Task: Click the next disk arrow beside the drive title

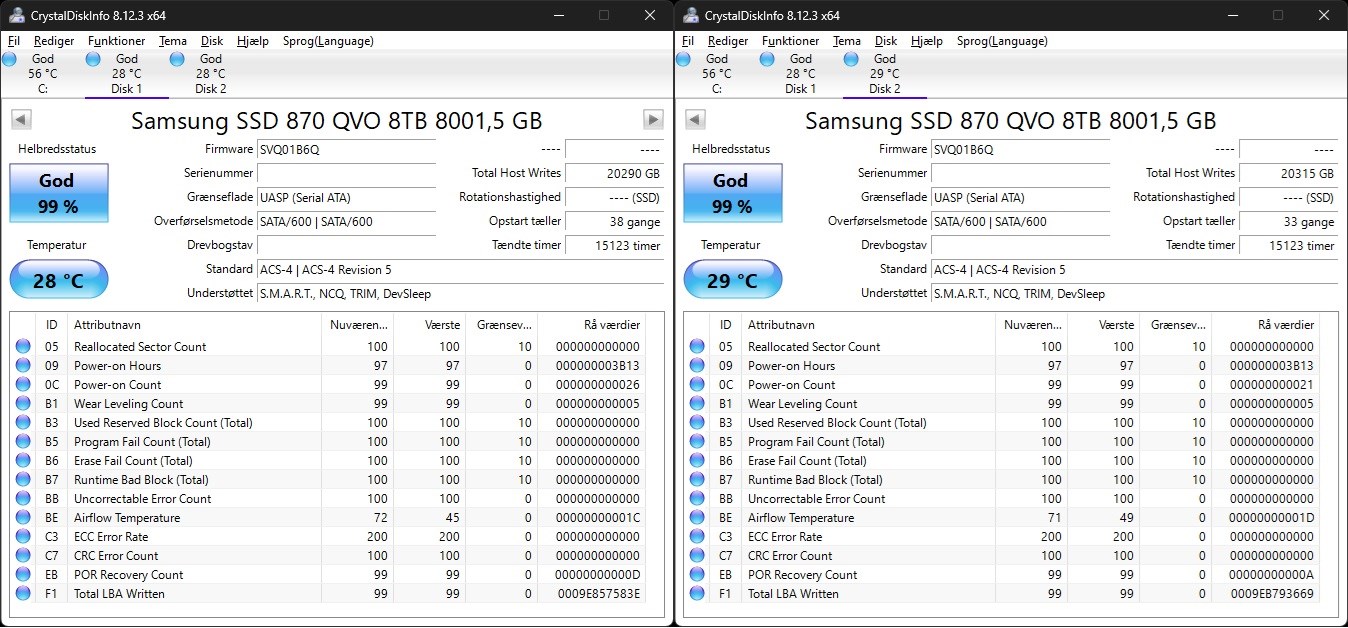Action: tap(653, 121)
